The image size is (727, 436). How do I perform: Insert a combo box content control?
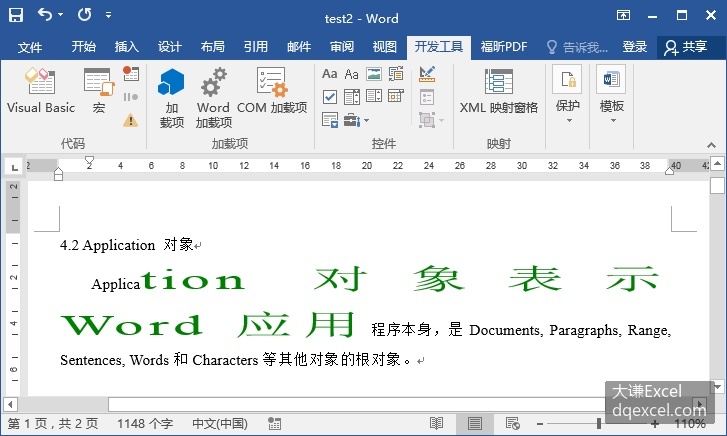pos(352,96)
